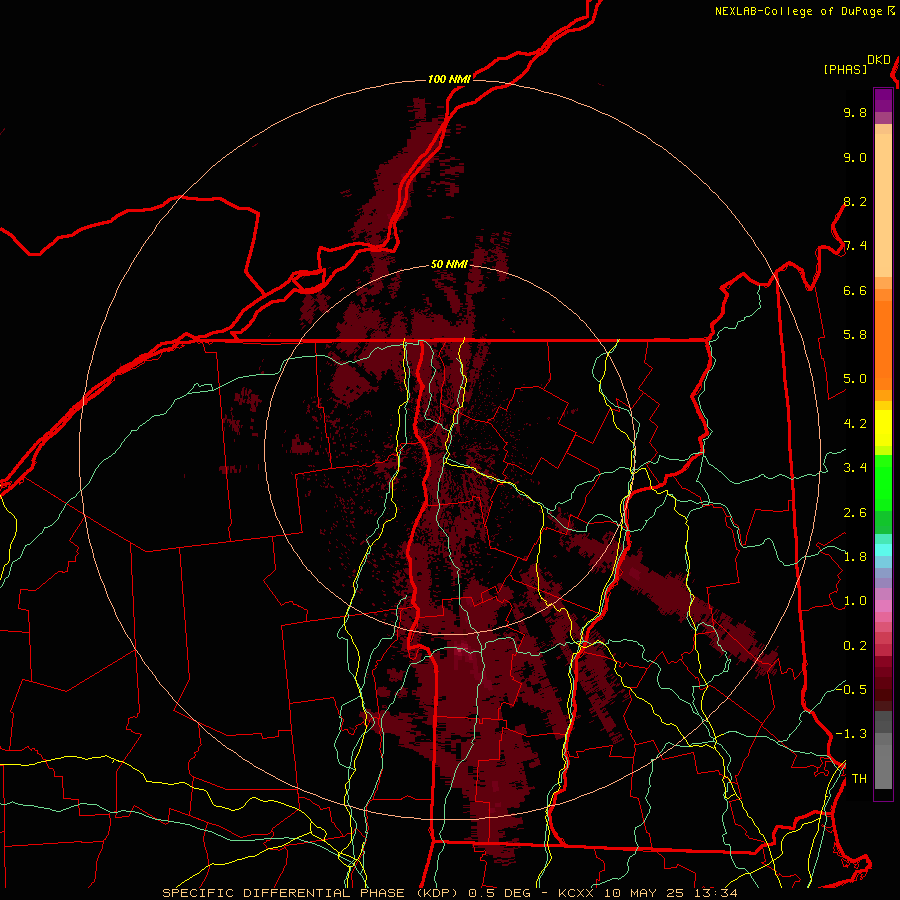
Task: Click the KCXX radar site identifier
Action: [576, 893]
